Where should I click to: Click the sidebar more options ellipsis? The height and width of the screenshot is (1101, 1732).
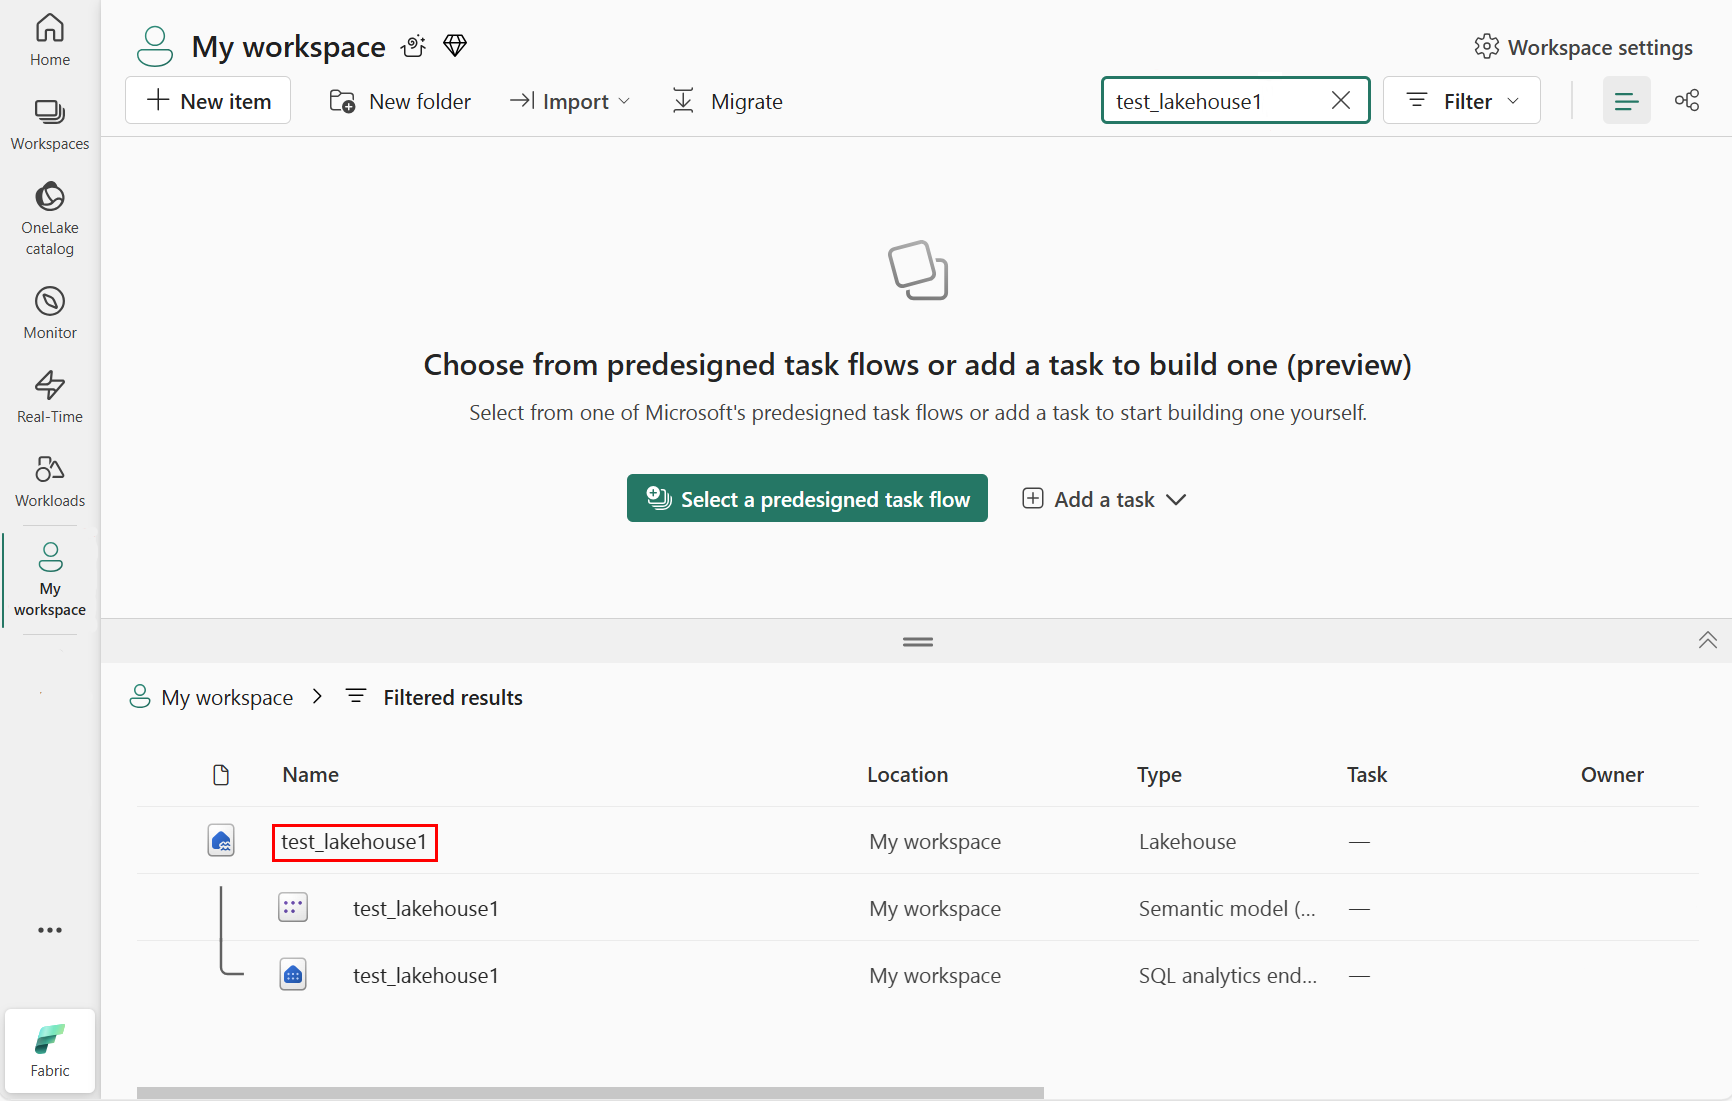point(50,930)
